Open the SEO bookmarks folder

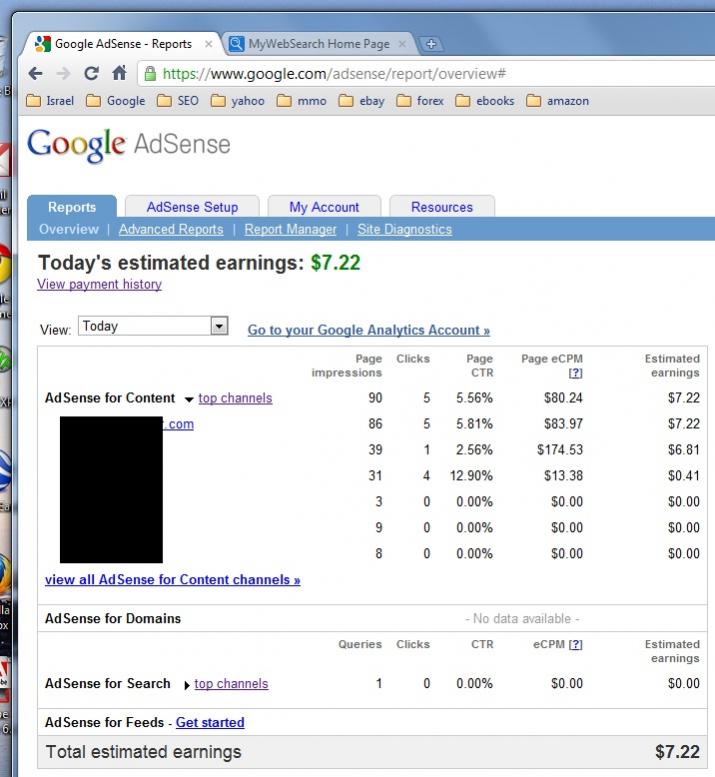(178, 101)
